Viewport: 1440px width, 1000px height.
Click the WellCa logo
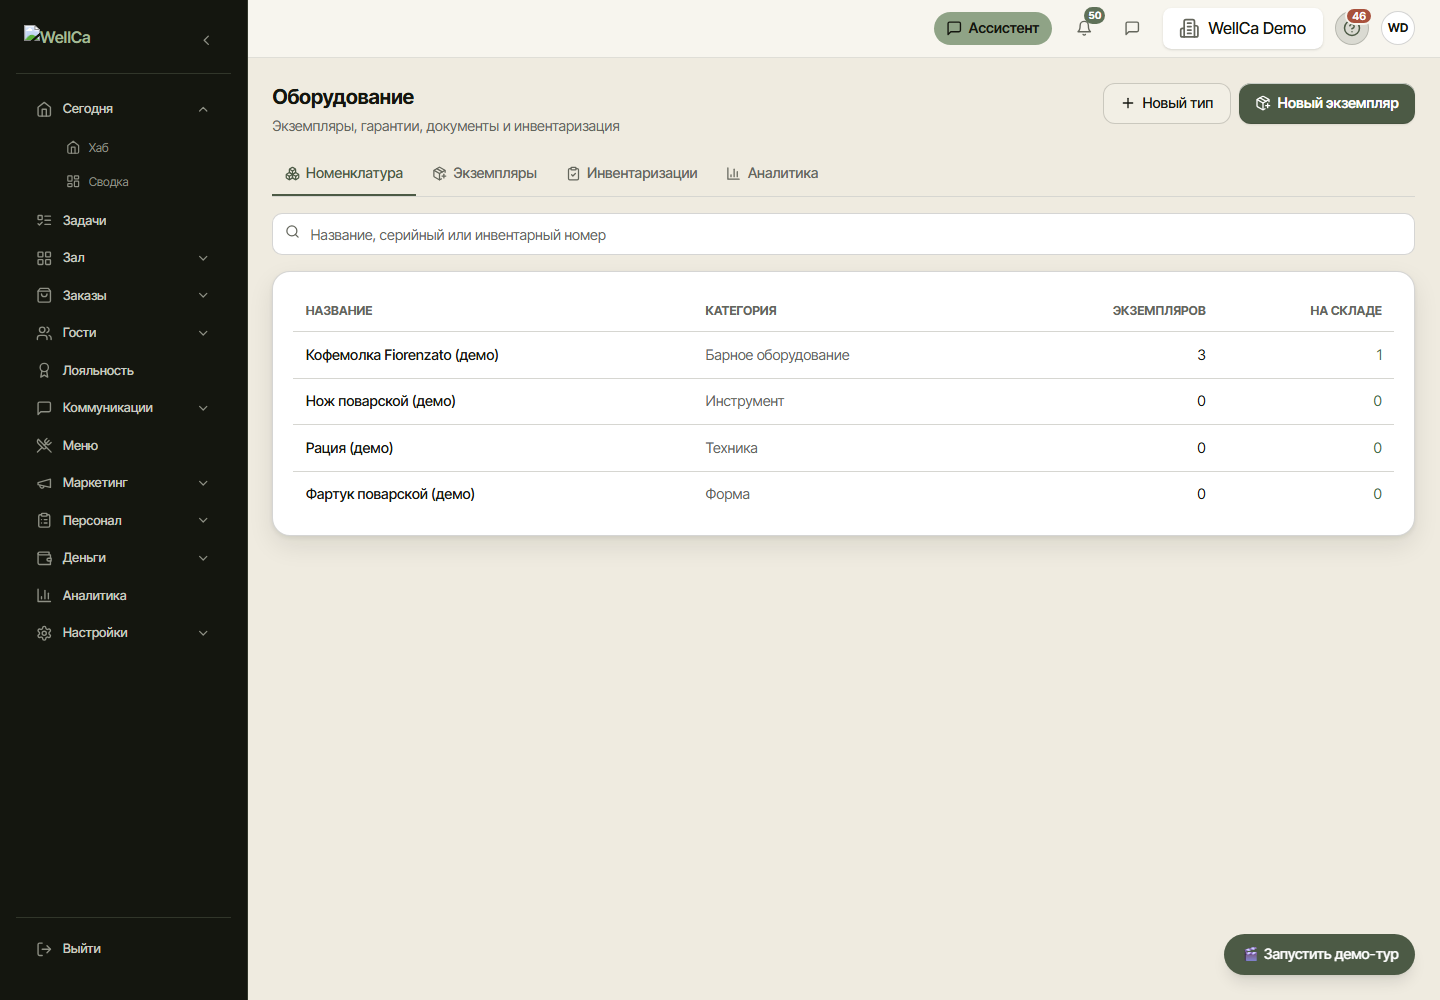point(57,36)
